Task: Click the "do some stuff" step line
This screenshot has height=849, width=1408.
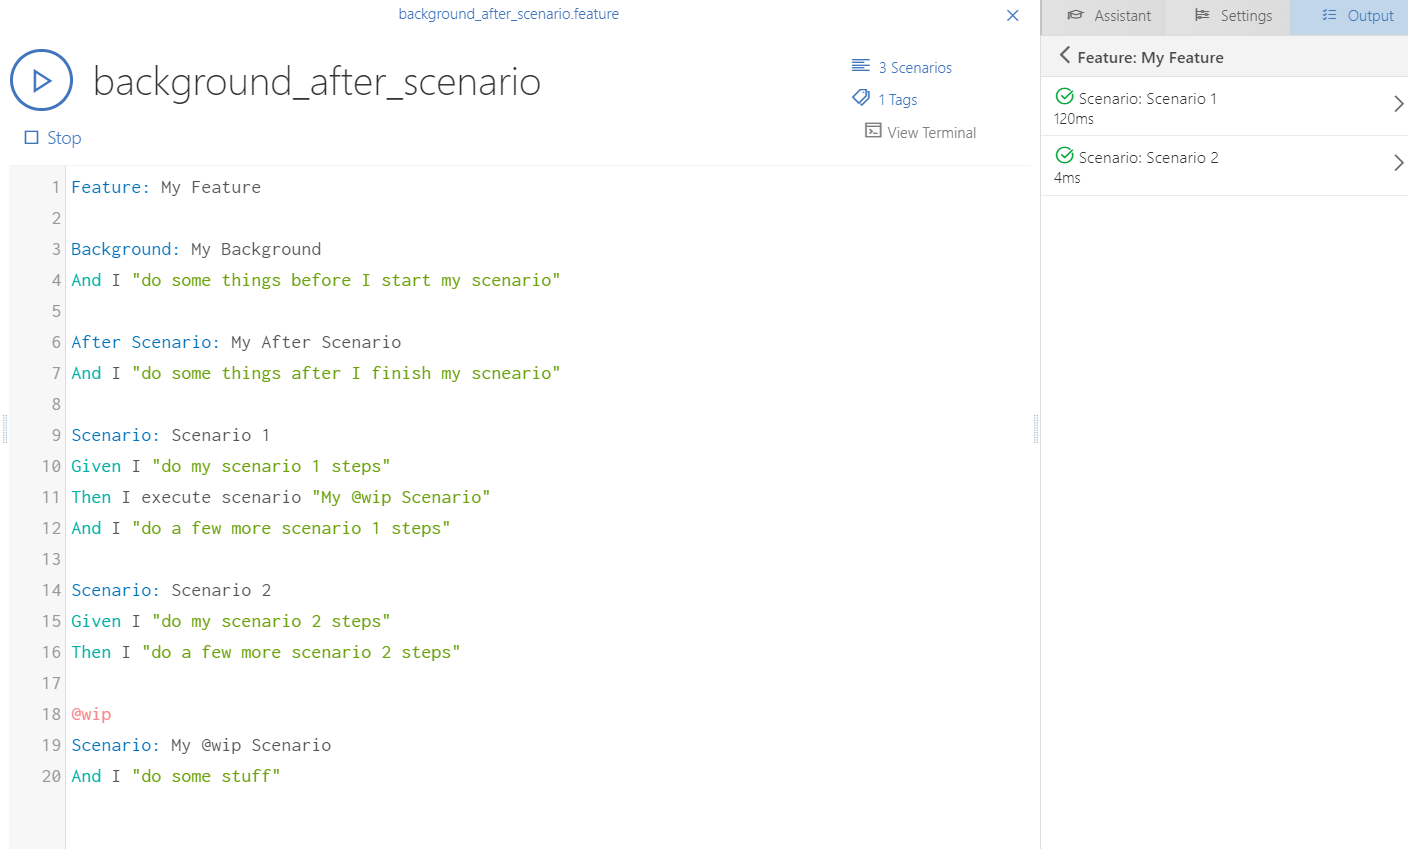Action: (176, 776)
